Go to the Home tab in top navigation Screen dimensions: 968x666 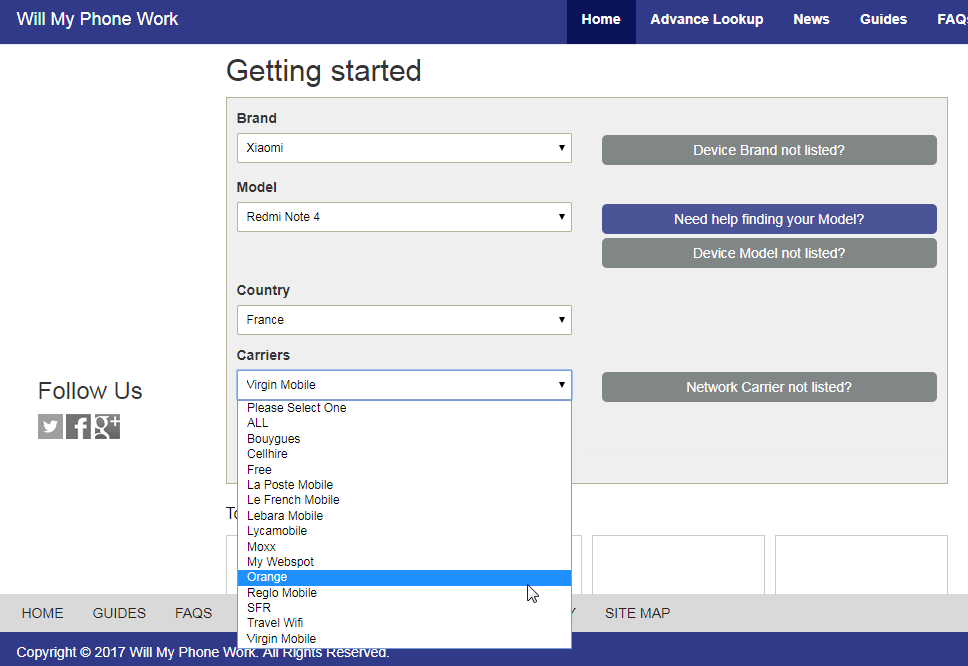pyautogui.click(x=601, y=20)
